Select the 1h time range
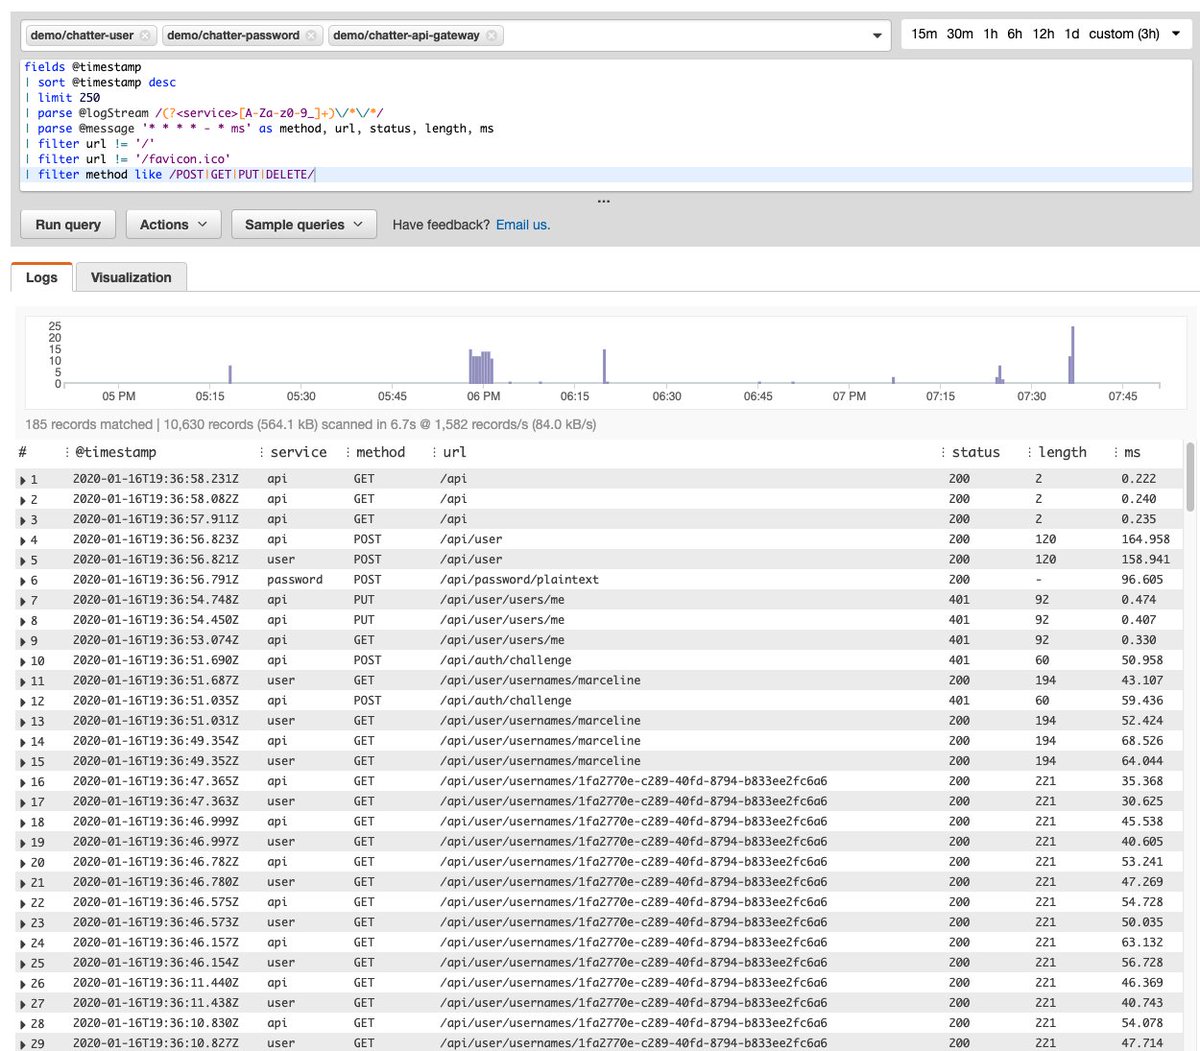1200x1051 pixels. click(x=990, y=34)
